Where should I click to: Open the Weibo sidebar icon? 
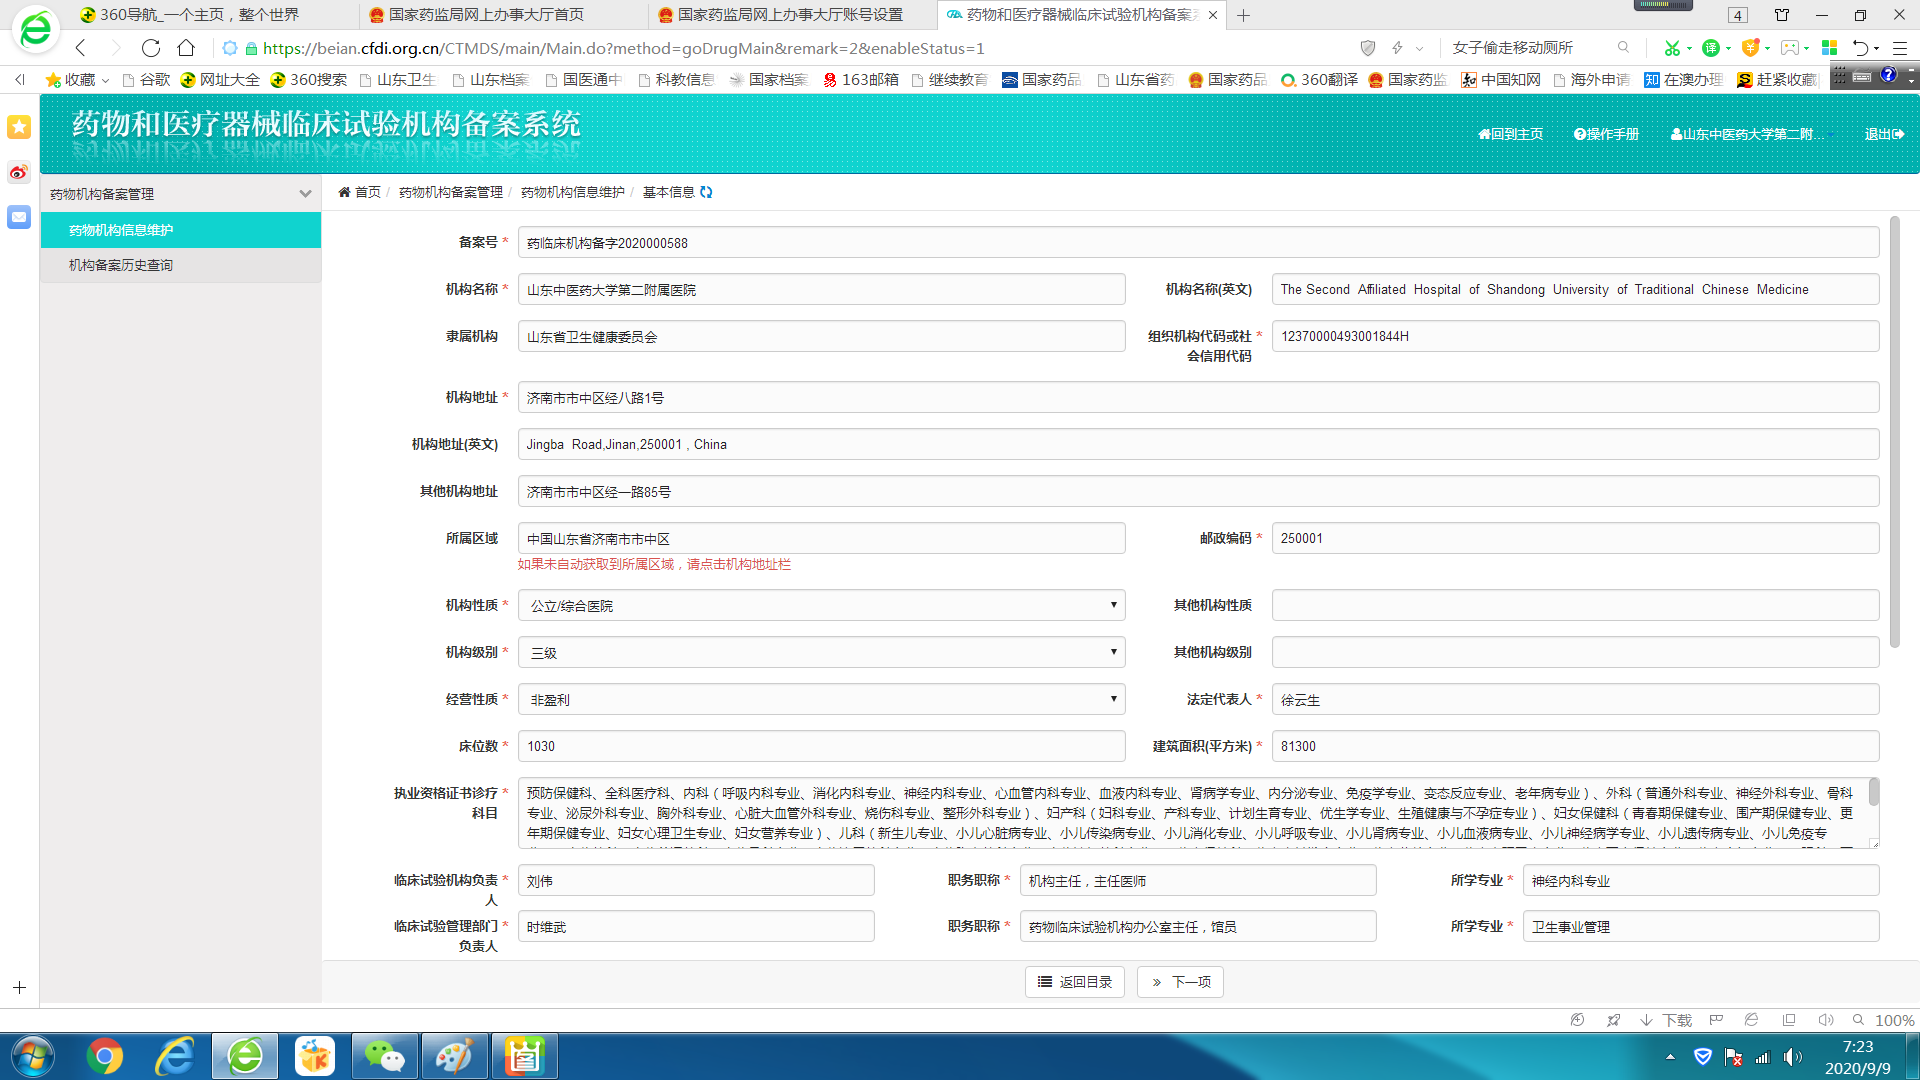(x=19, y=172)
